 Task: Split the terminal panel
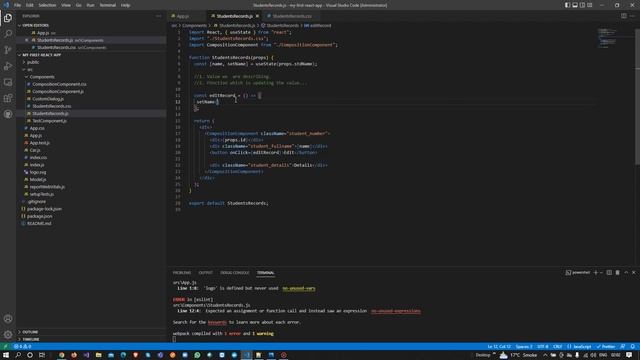click(609, 272)
